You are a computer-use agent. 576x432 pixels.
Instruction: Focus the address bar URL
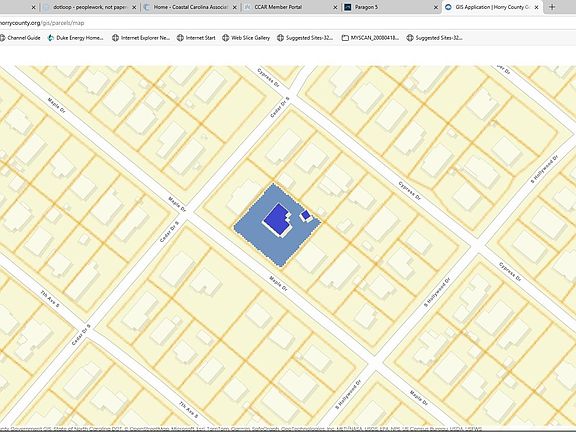click(x=42, y=23)
